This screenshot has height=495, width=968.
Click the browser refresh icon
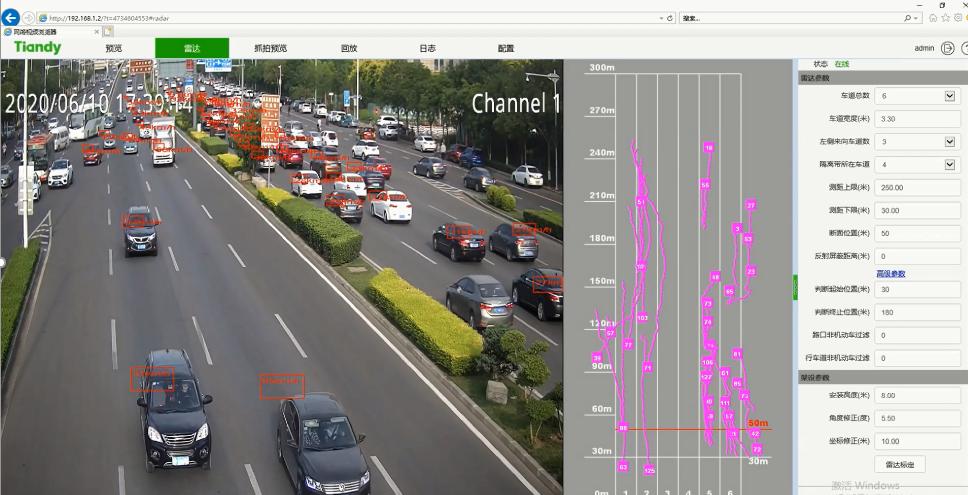(669, 18)
